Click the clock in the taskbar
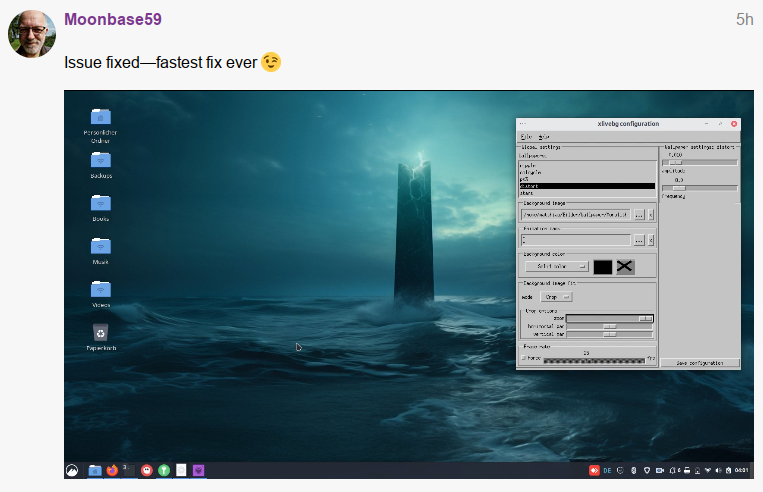The image size is (763, 492). pos(742,471)
